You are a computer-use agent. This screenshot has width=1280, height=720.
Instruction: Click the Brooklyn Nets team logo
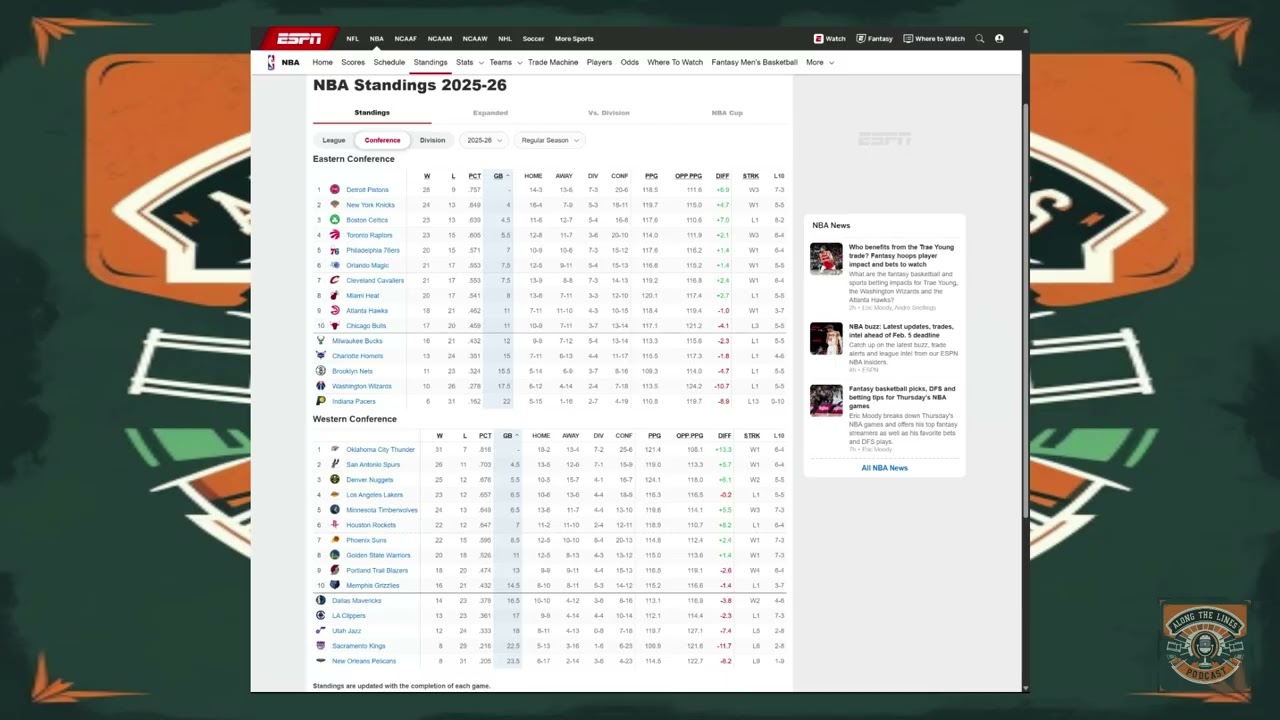click(x=321, y=371)
